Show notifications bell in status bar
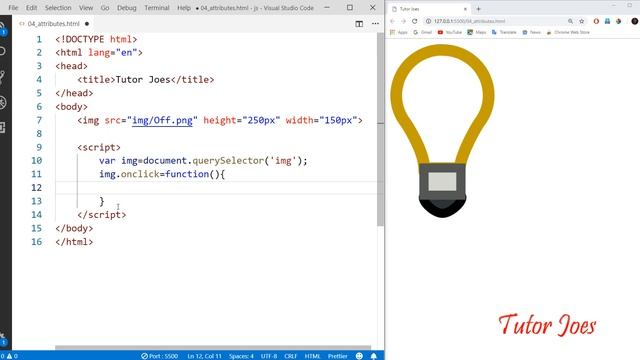The height and width of the screenshot is (360, 640). [x=373, y=356]
